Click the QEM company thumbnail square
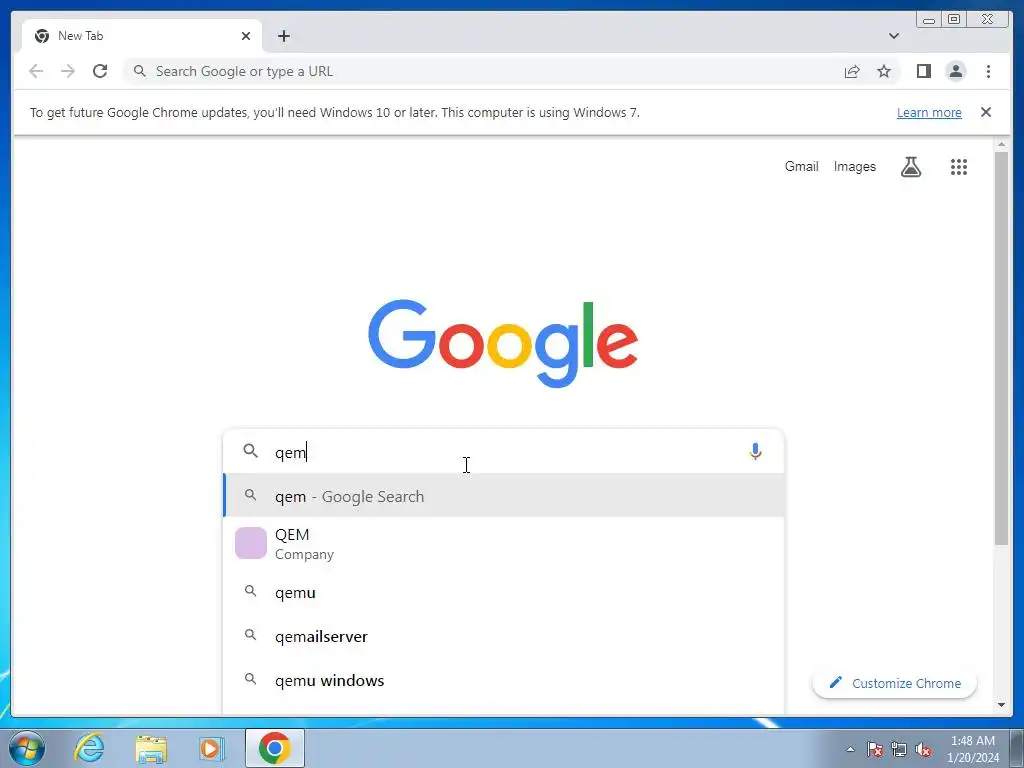The width and height of the screenshot is (1024, 768). point(251,543)
